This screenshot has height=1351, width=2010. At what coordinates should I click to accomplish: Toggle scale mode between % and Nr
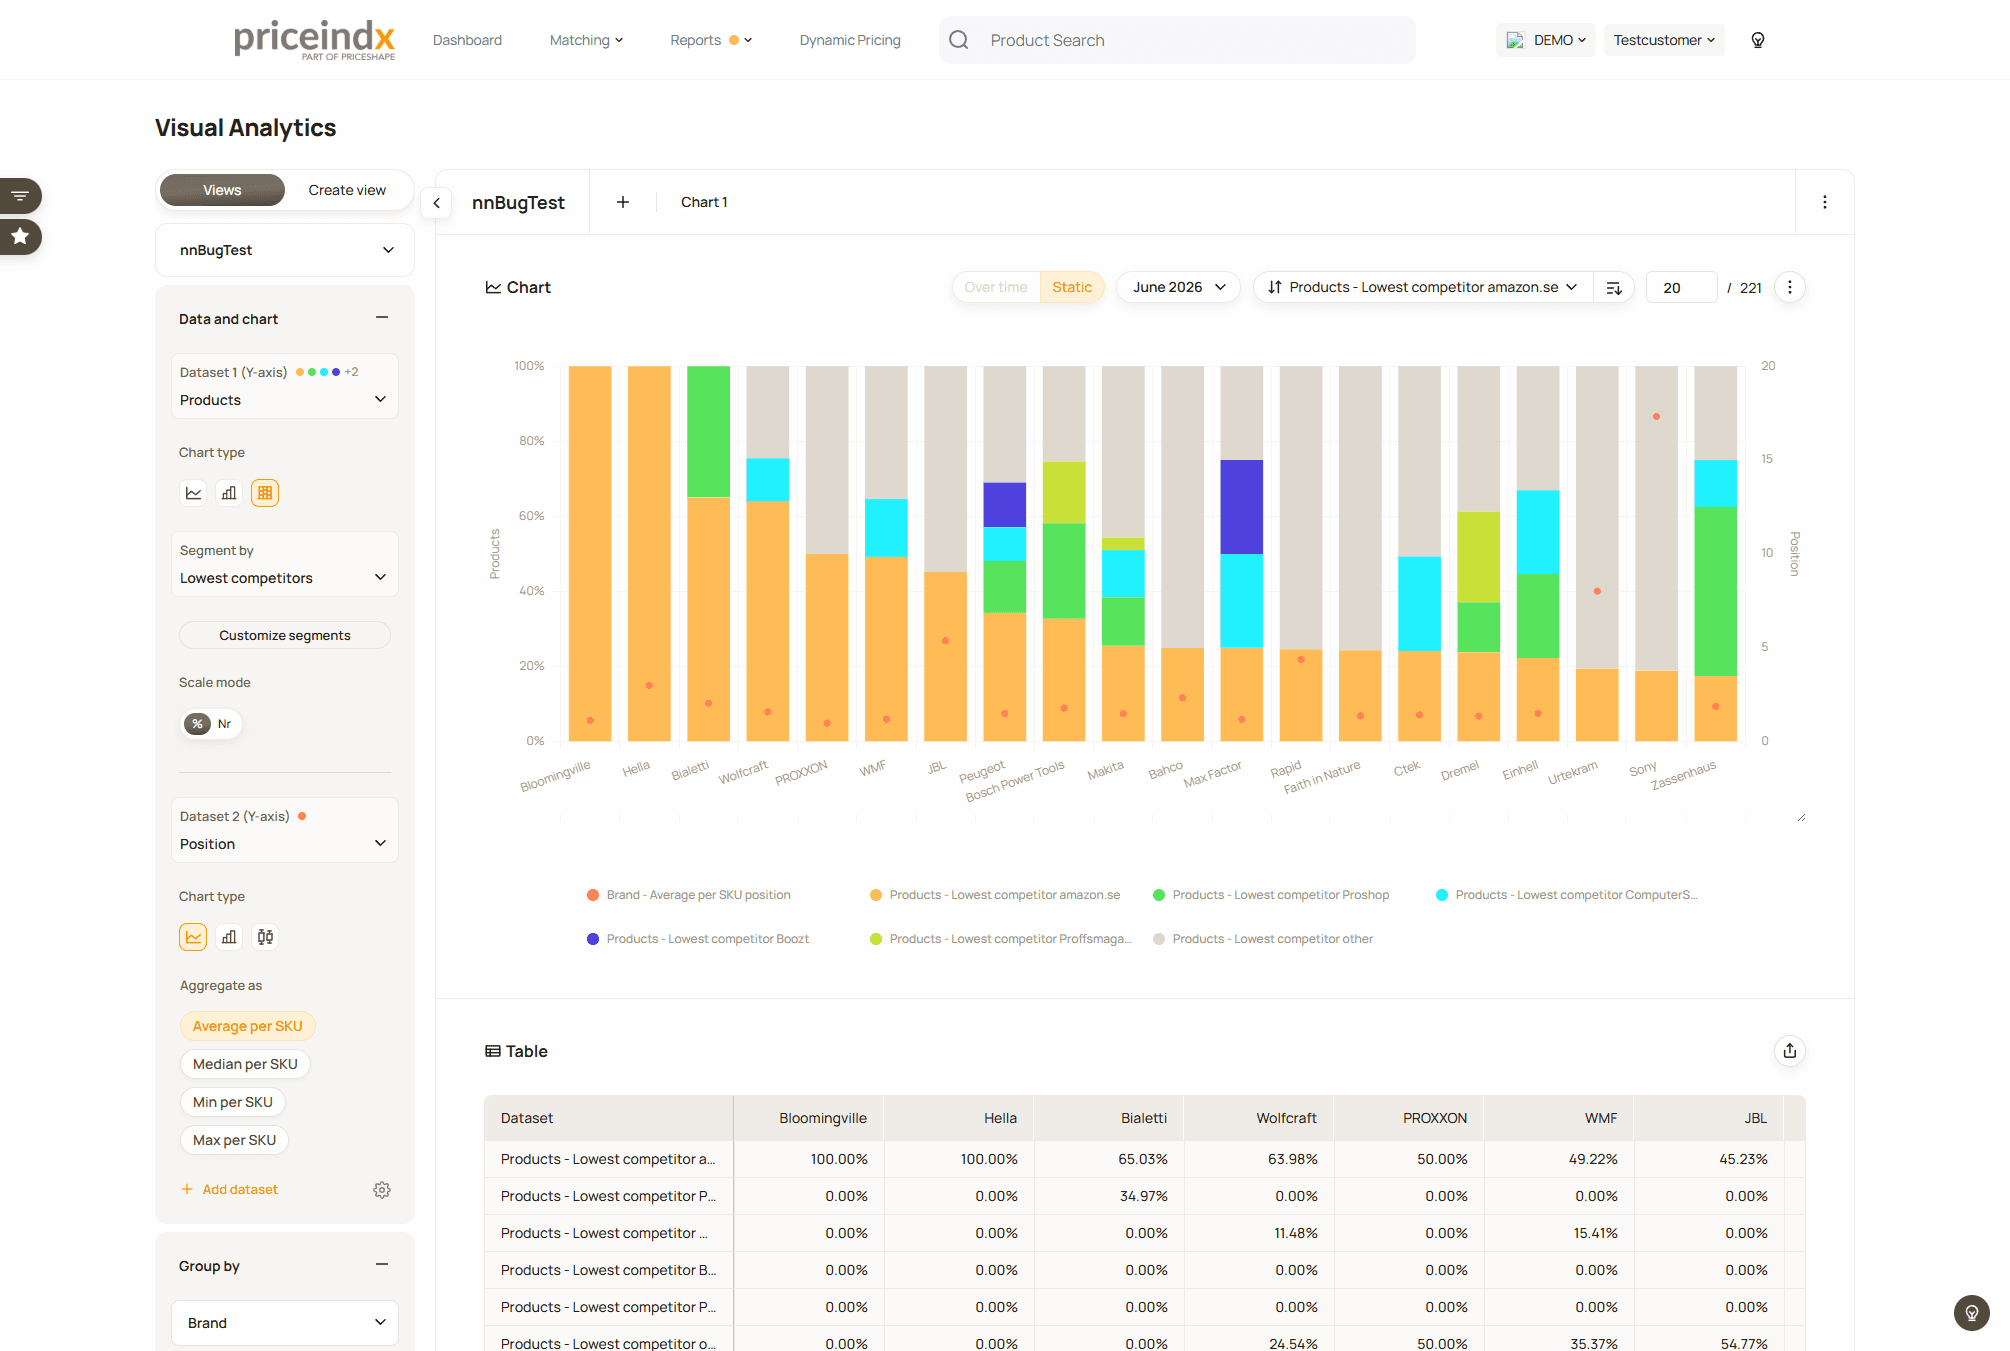(211, 724)
